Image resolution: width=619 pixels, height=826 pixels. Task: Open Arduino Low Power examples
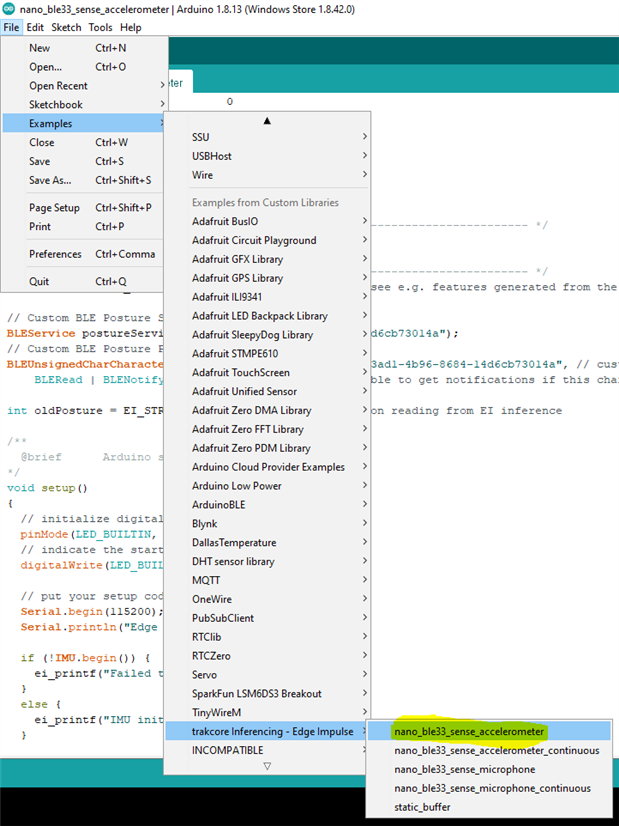267,487
